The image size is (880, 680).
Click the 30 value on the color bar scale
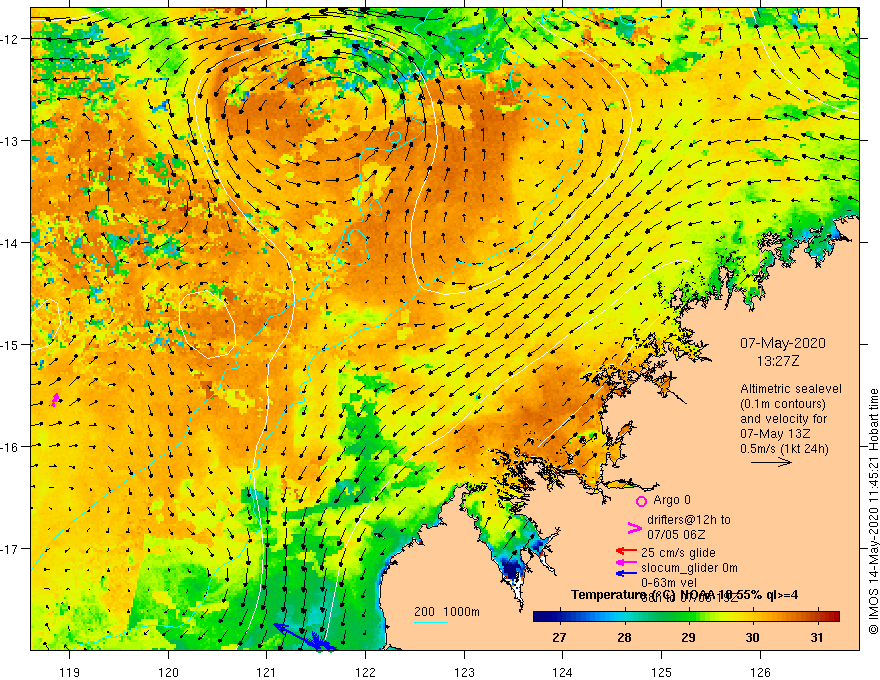(x=753, y=637)
